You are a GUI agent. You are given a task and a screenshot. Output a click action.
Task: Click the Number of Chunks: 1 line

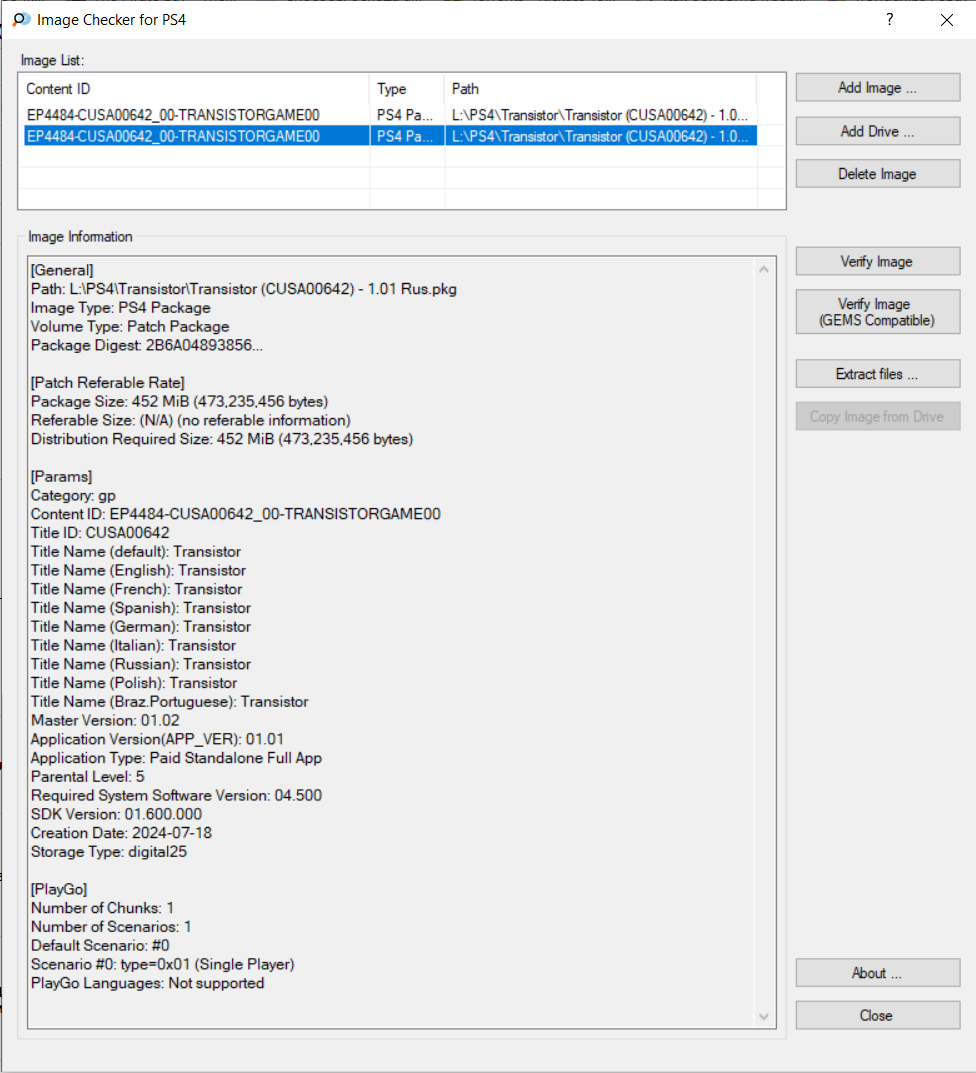tap(103, 907)
